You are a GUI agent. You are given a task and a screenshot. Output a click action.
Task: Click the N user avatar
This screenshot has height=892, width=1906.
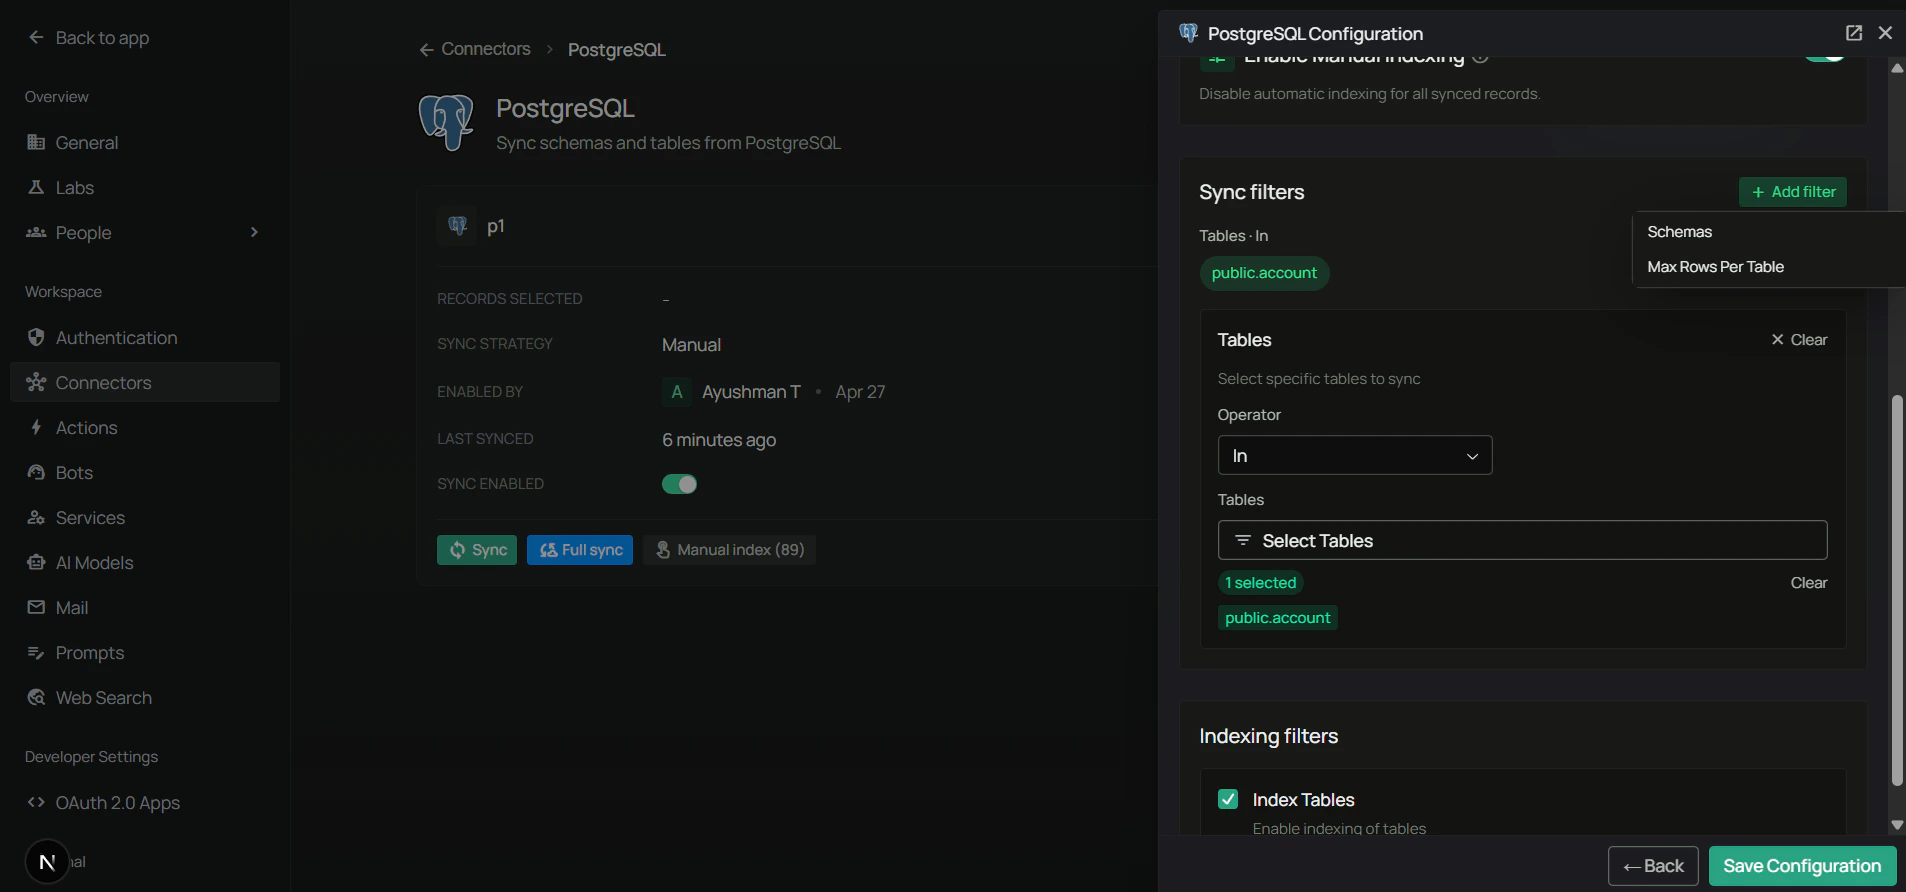pos(47,862)
